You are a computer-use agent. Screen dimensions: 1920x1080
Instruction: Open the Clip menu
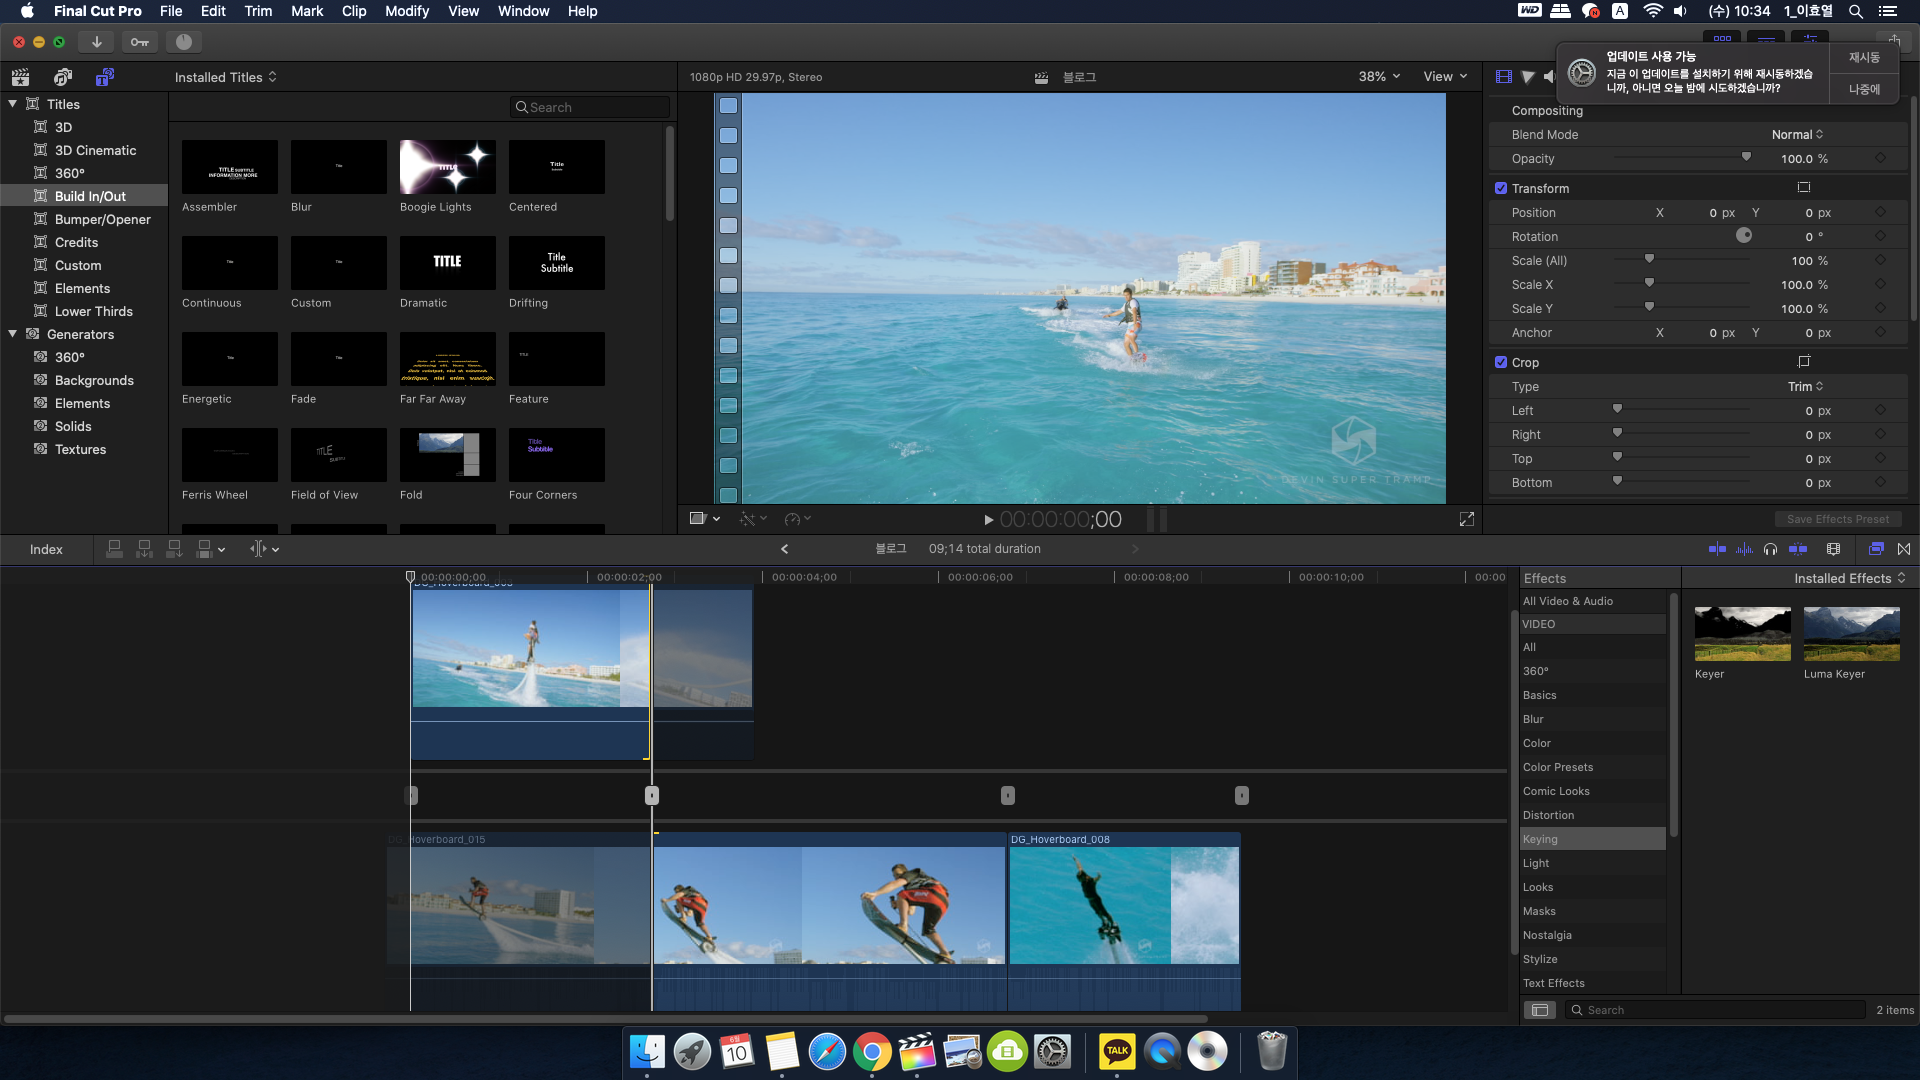[354, 11]
